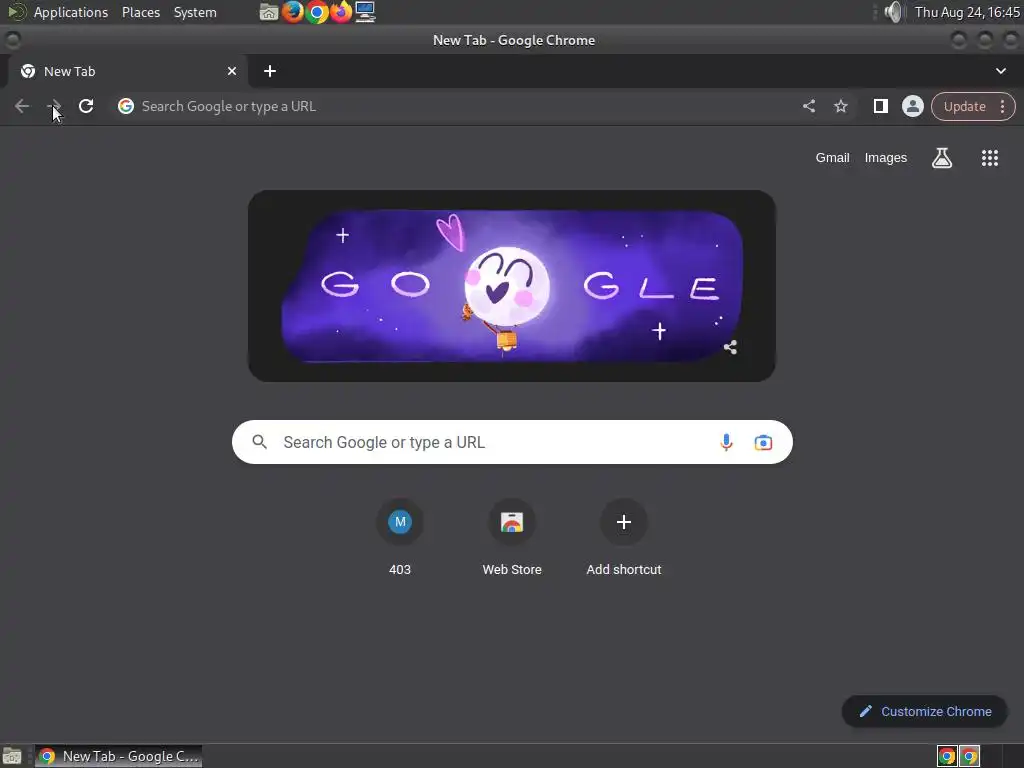Screen dimensions: 1024x768
Task: Bookmark this tab with star icon
Action: [840, 106]
